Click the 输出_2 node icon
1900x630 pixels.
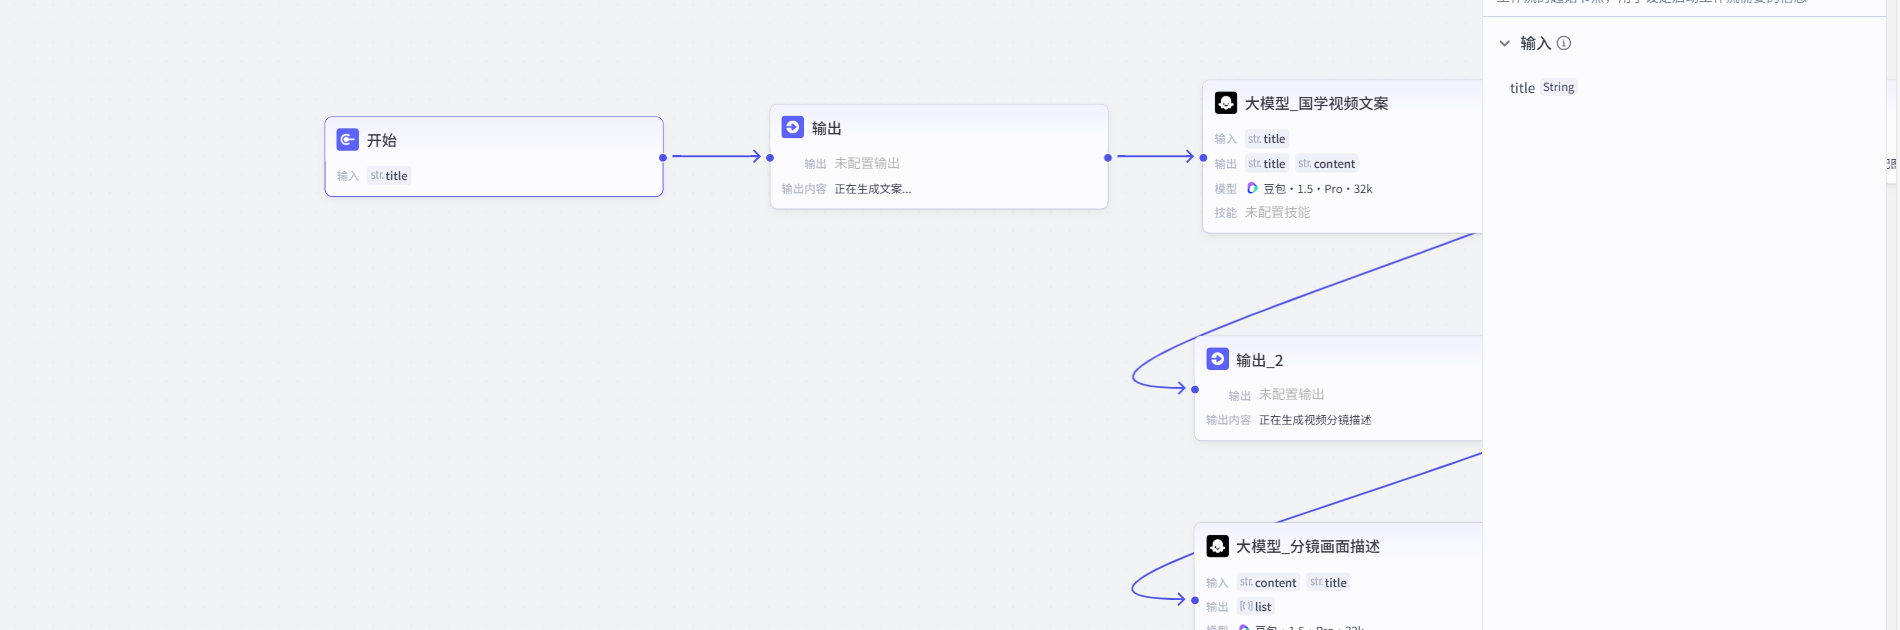coord(1218,359)
